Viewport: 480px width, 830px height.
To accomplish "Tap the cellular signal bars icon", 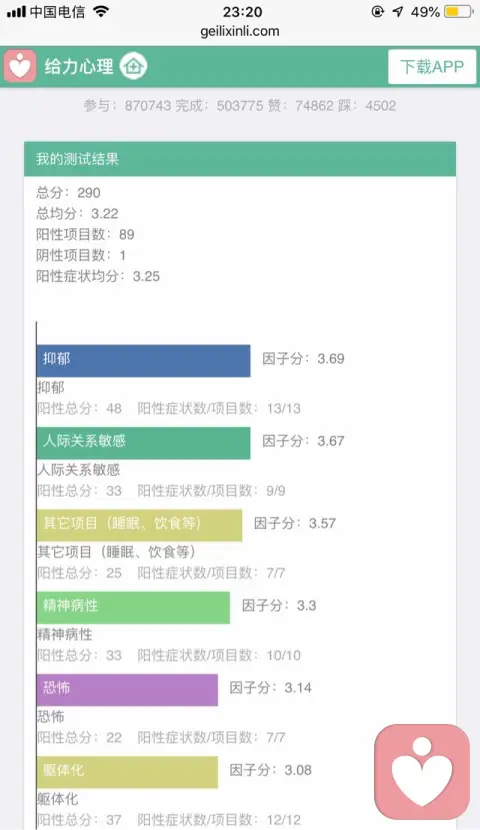I will coord(16,12).
